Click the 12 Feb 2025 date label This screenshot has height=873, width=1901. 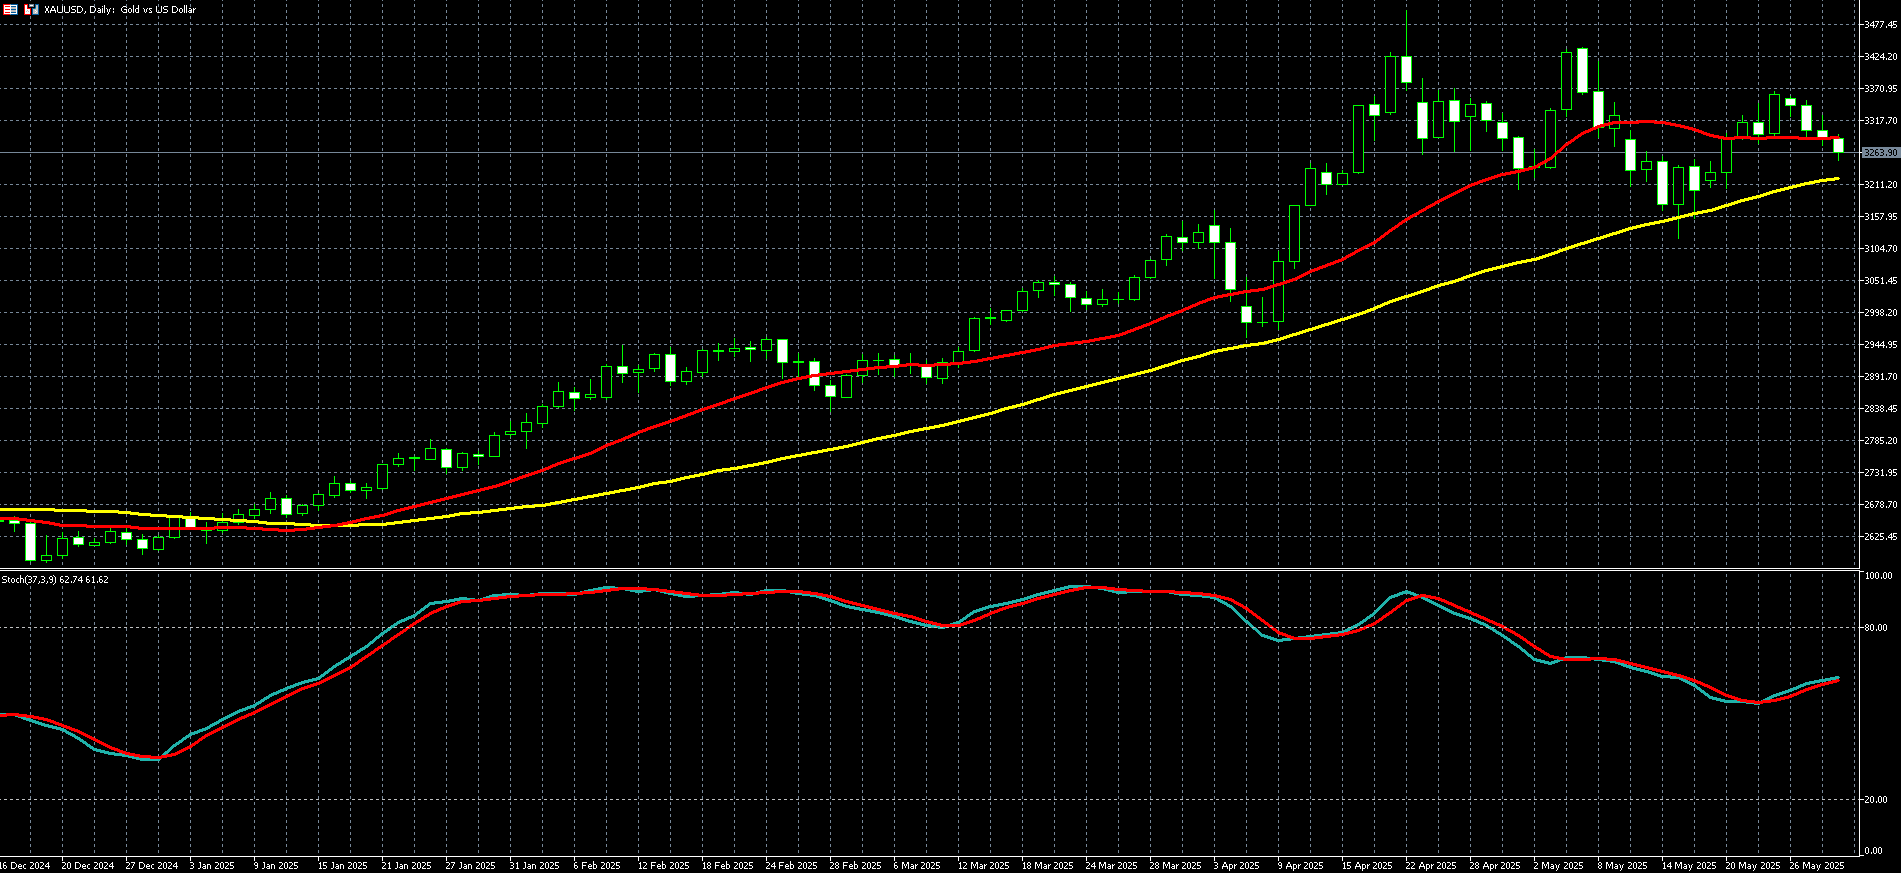pos(664,866)
